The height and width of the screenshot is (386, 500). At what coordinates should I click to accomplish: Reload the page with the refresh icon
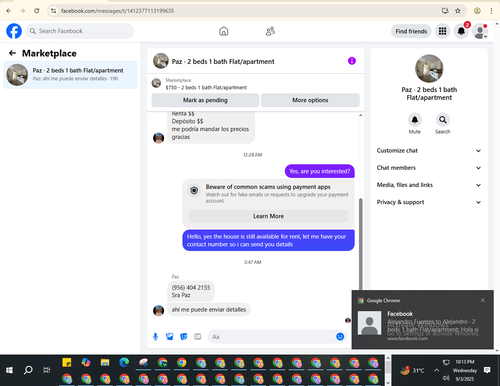pyautogui.click(x=37, y=11)
